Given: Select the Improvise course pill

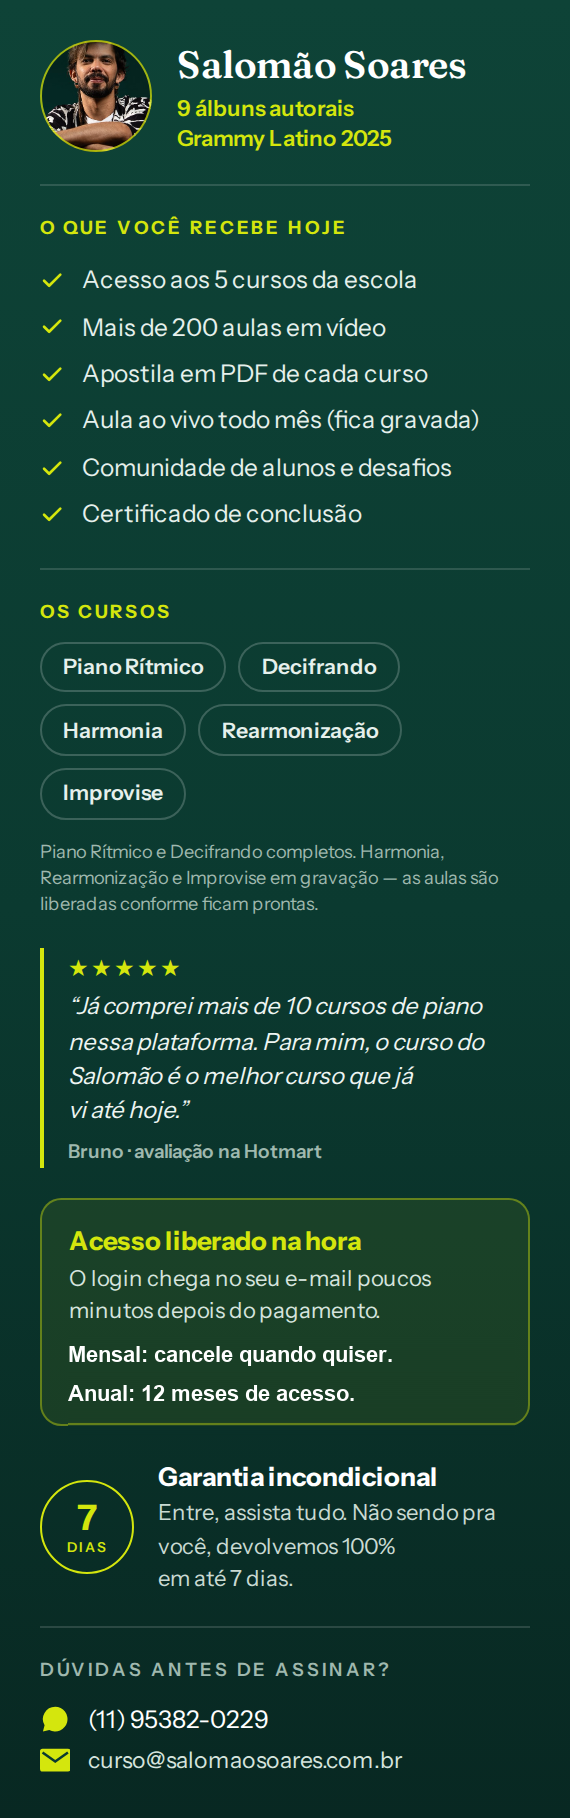Looking at the screenshot, I should (113, 794).
